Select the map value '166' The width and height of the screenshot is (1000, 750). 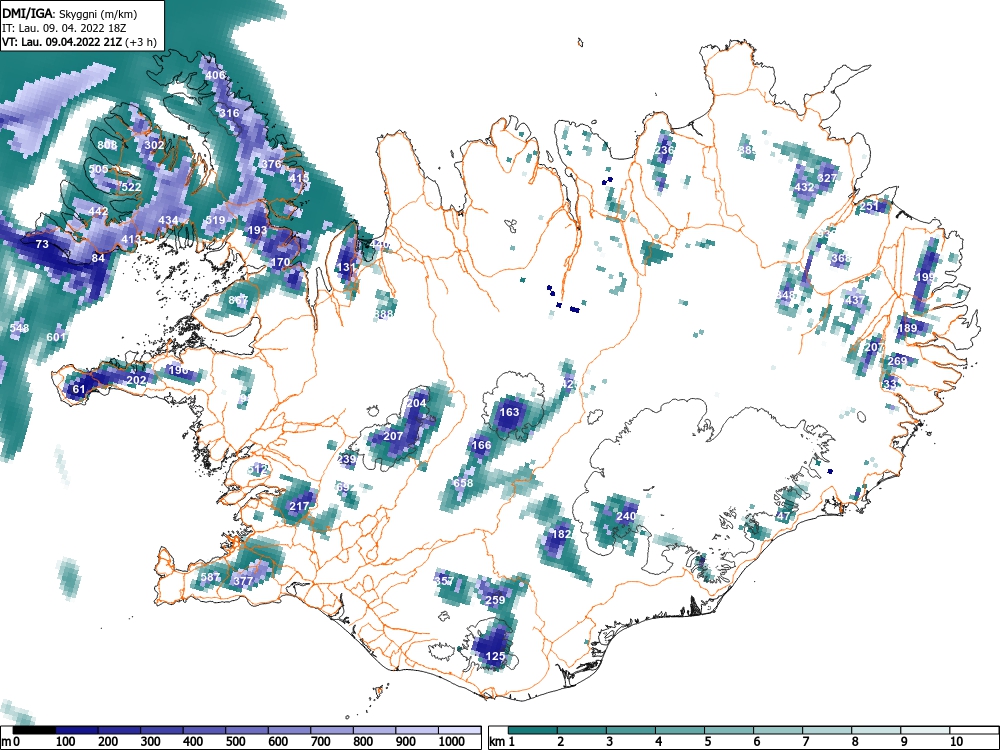coord(481,445)
